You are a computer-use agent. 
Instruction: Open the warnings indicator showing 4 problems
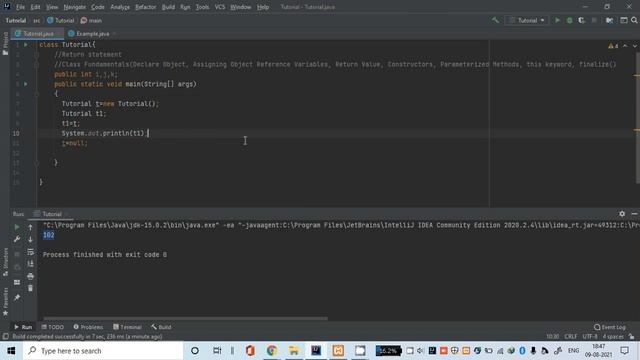tap(613, 46)
